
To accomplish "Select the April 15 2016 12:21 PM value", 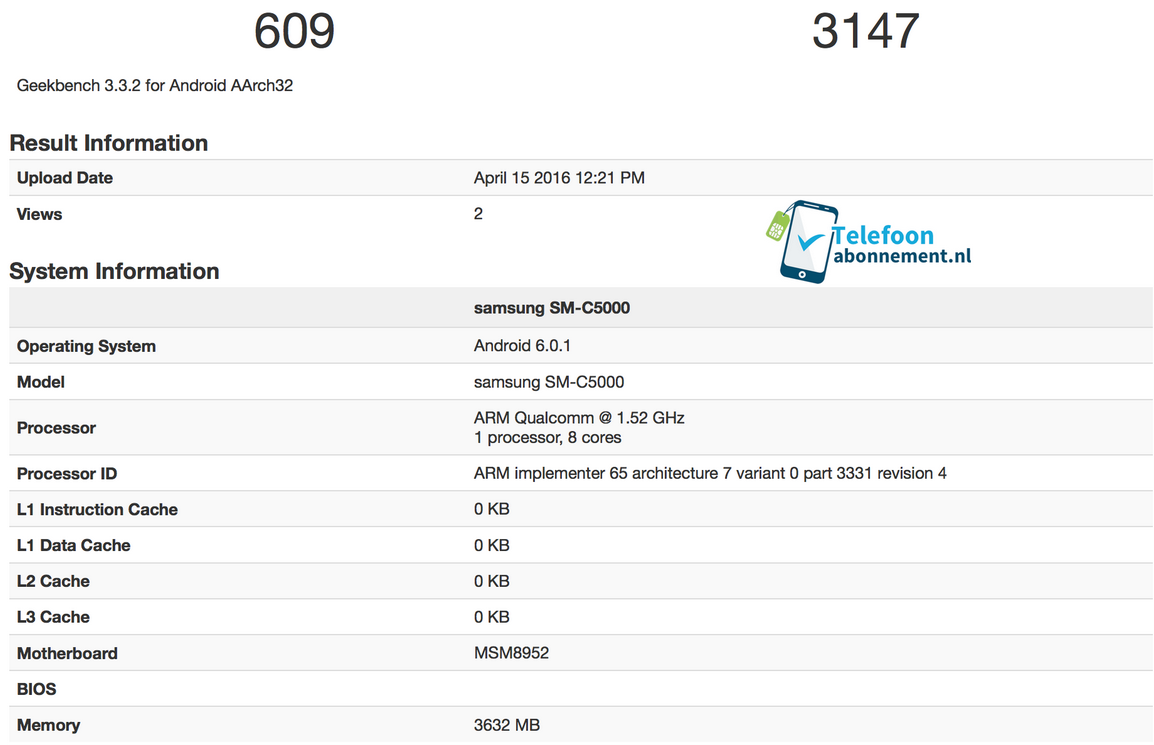I will point(559,177).
